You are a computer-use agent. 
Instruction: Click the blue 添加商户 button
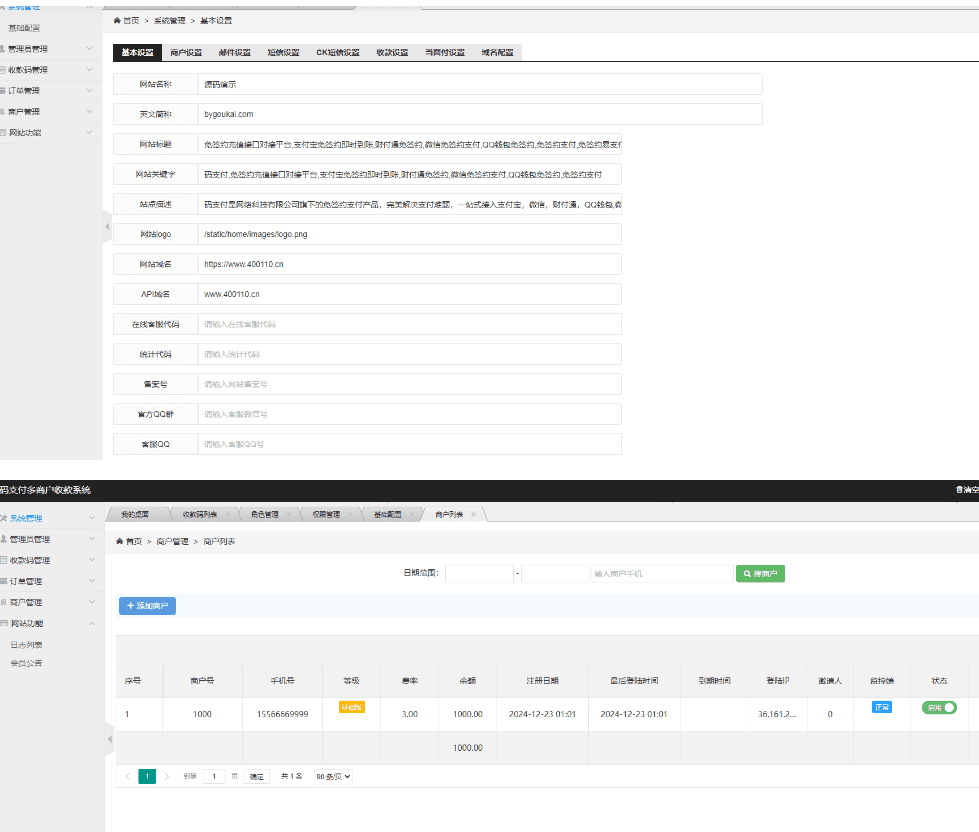point(147,606)
